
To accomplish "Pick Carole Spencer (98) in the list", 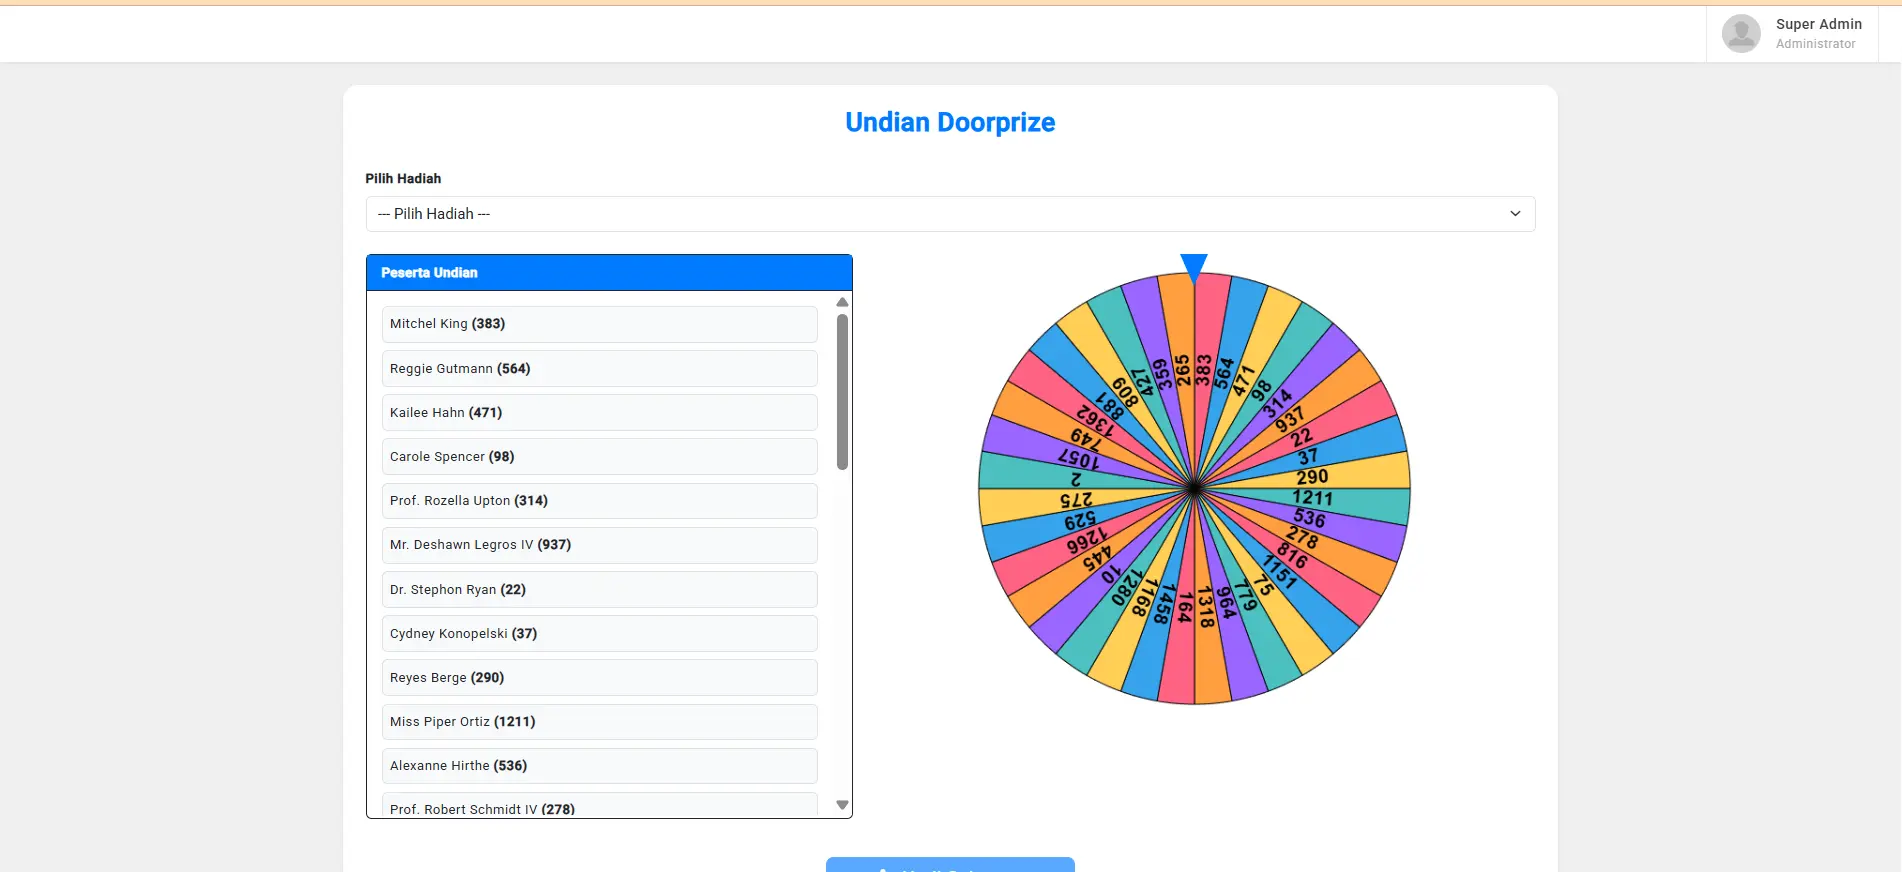I will point(599,457).
